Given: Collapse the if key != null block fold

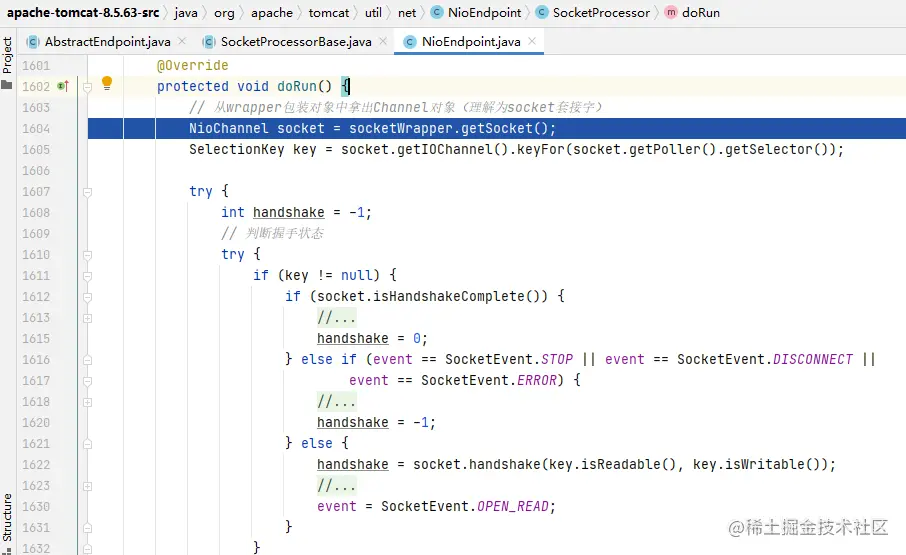Looking at the screenshot, I should point(87,276).
